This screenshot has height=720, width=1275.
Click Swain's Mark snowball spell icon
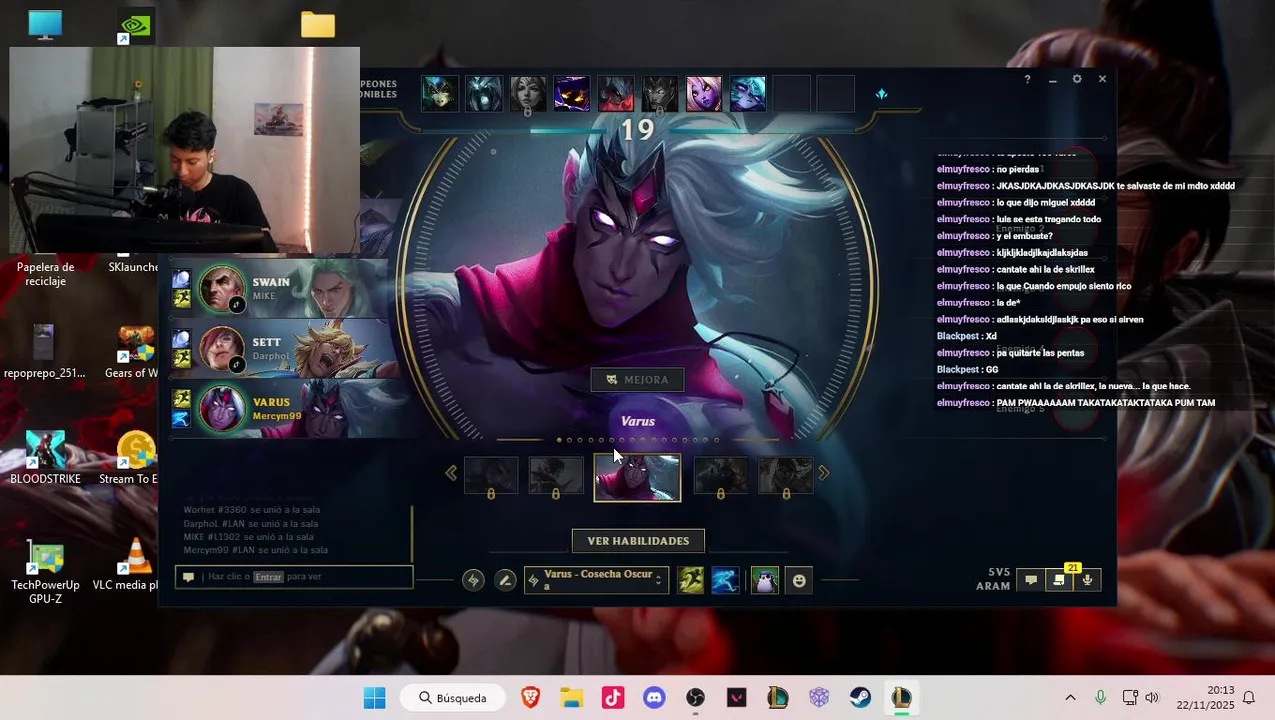[x=182, y=279]
